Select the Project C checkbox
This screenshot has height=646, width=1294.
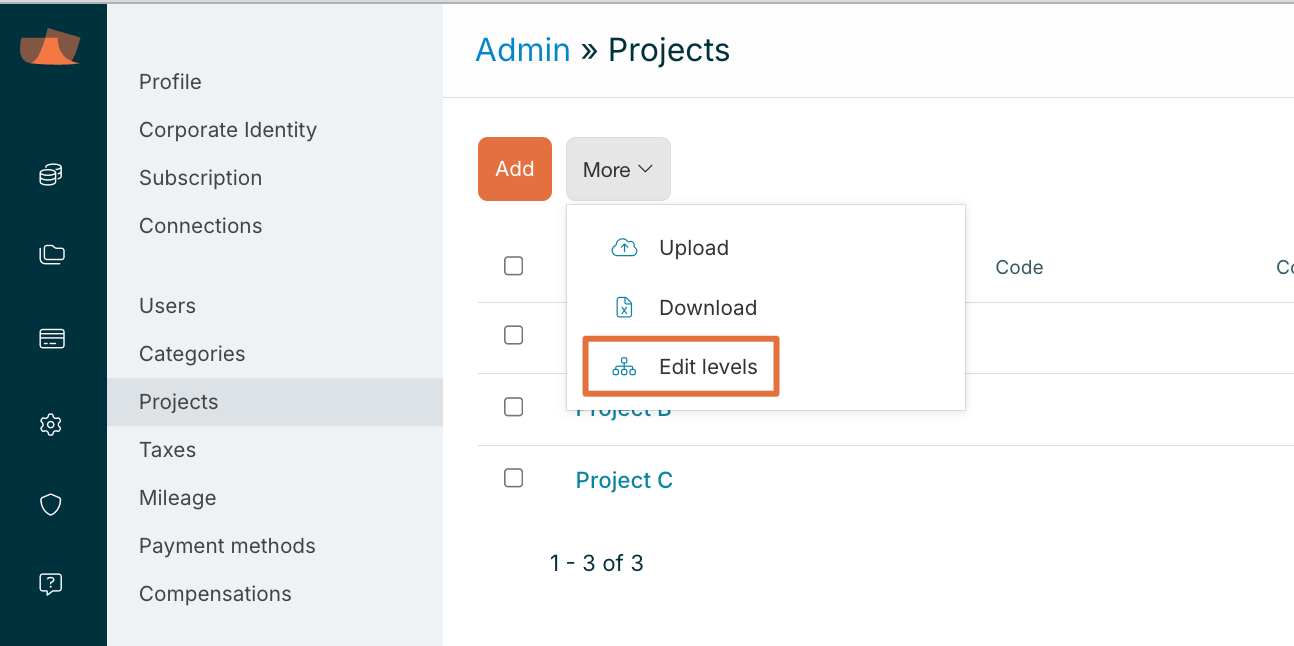pos(514,478)
